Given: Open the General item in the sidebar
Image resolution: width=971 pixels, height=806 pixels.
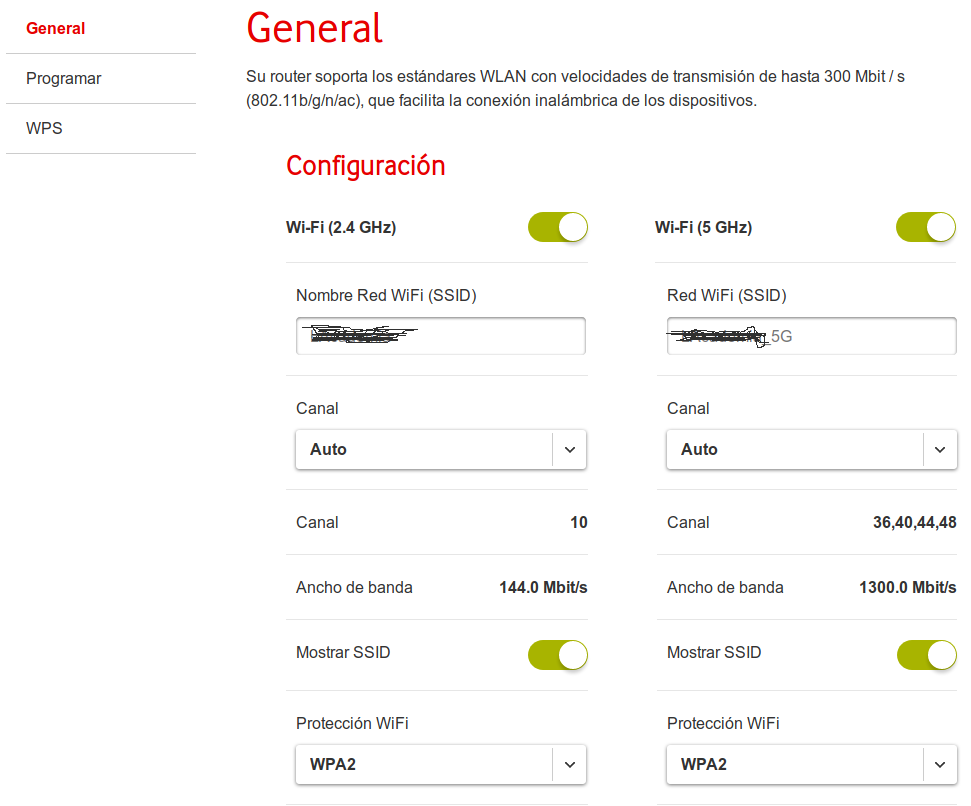Looking at the screenshot, I should click(56, 29).
